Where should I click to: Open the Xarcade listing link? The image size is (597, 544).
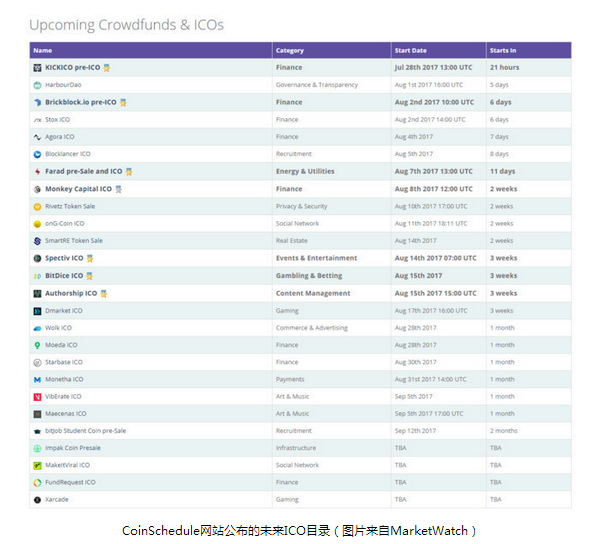(x=57, y=499)
